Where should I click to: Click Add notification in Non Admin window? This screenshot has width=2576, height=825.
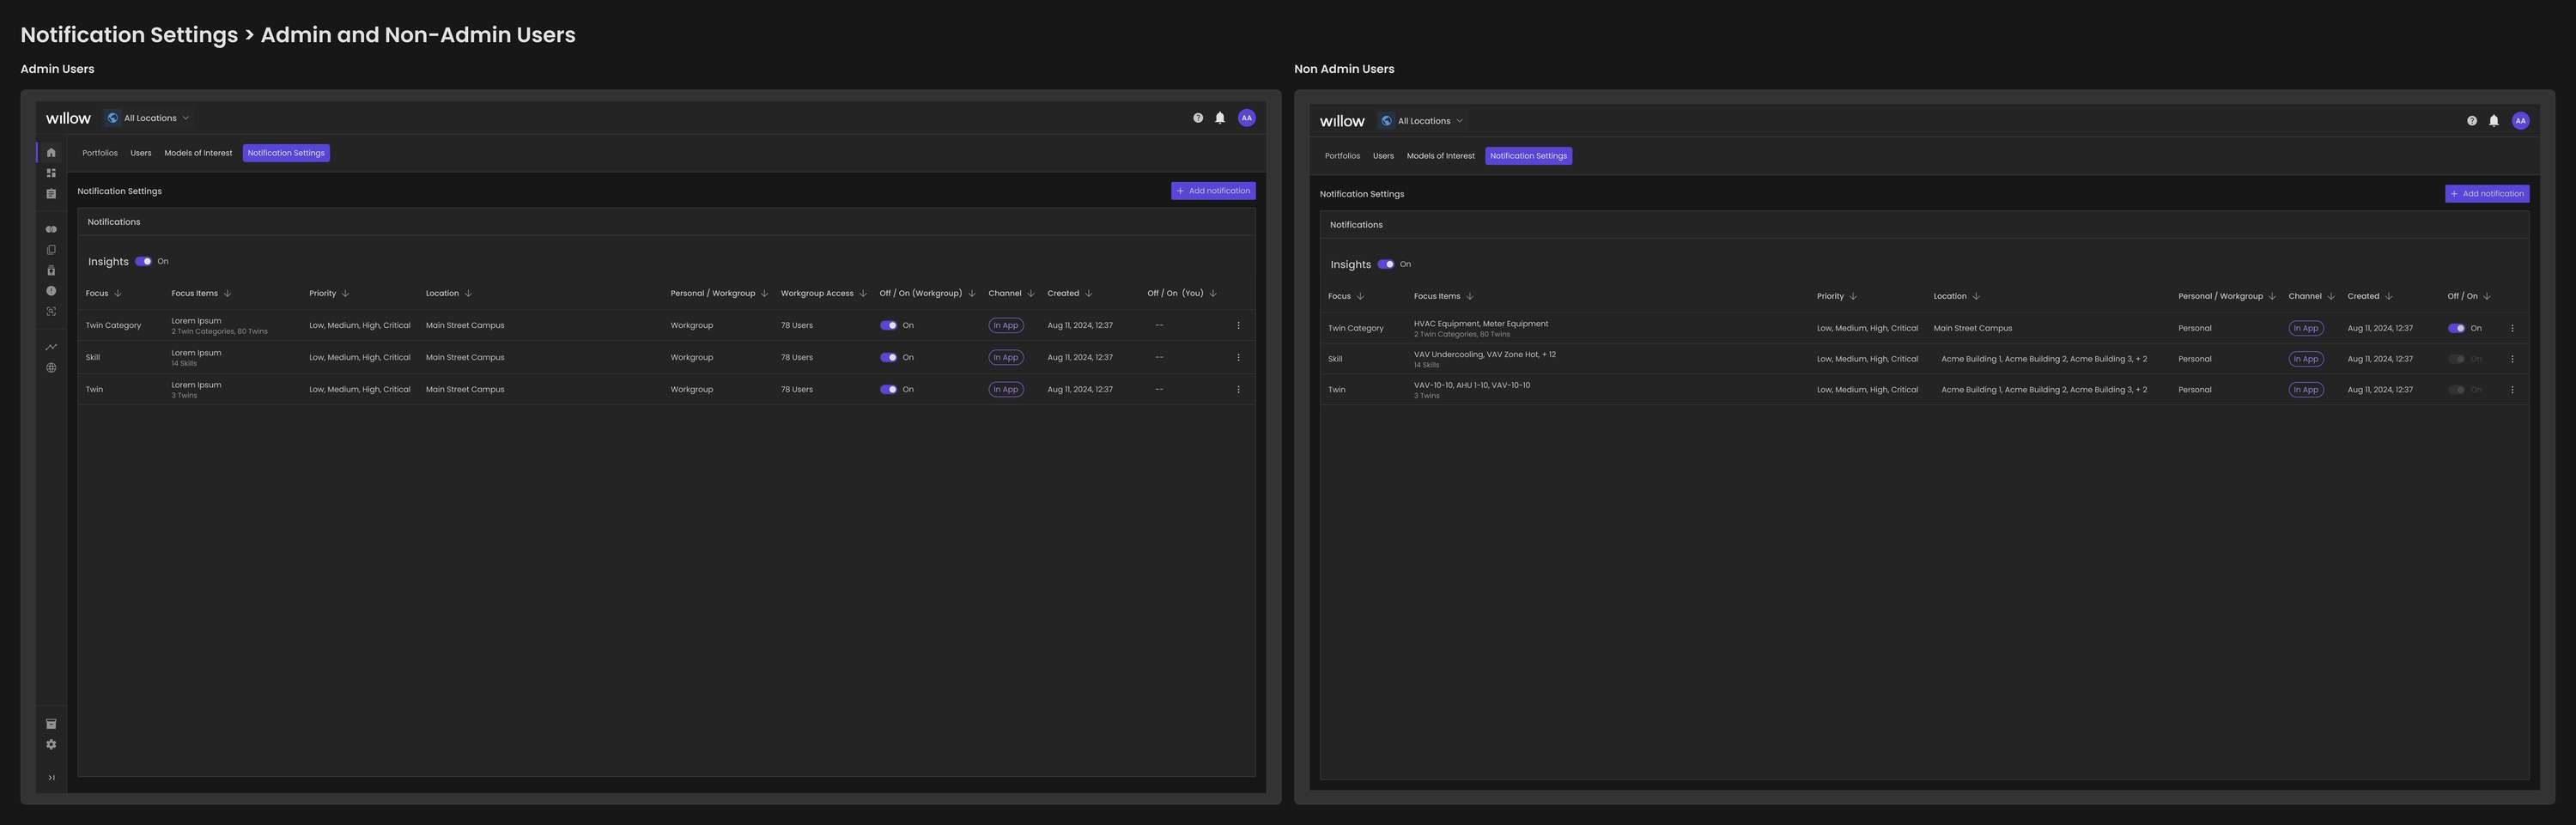(2487, 194)
